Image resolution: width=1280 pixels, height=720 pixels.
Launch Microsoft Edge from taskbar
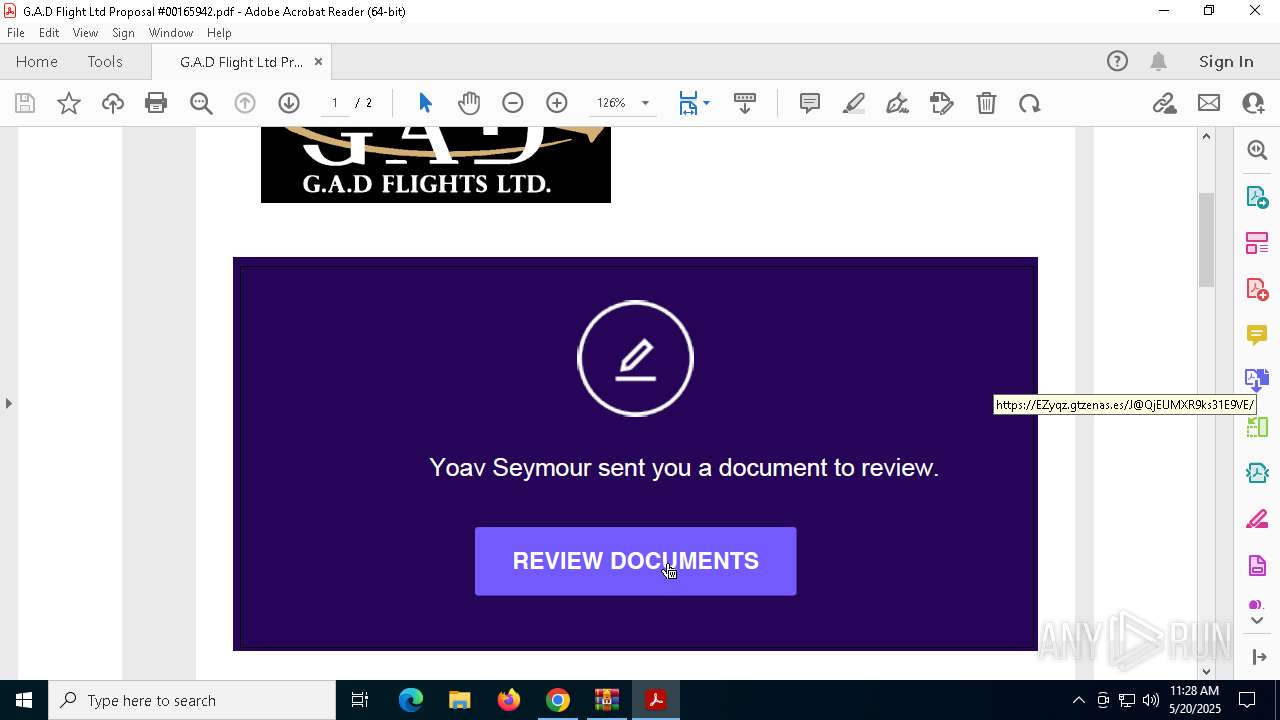pyautogui.click(x=411, y=700)
